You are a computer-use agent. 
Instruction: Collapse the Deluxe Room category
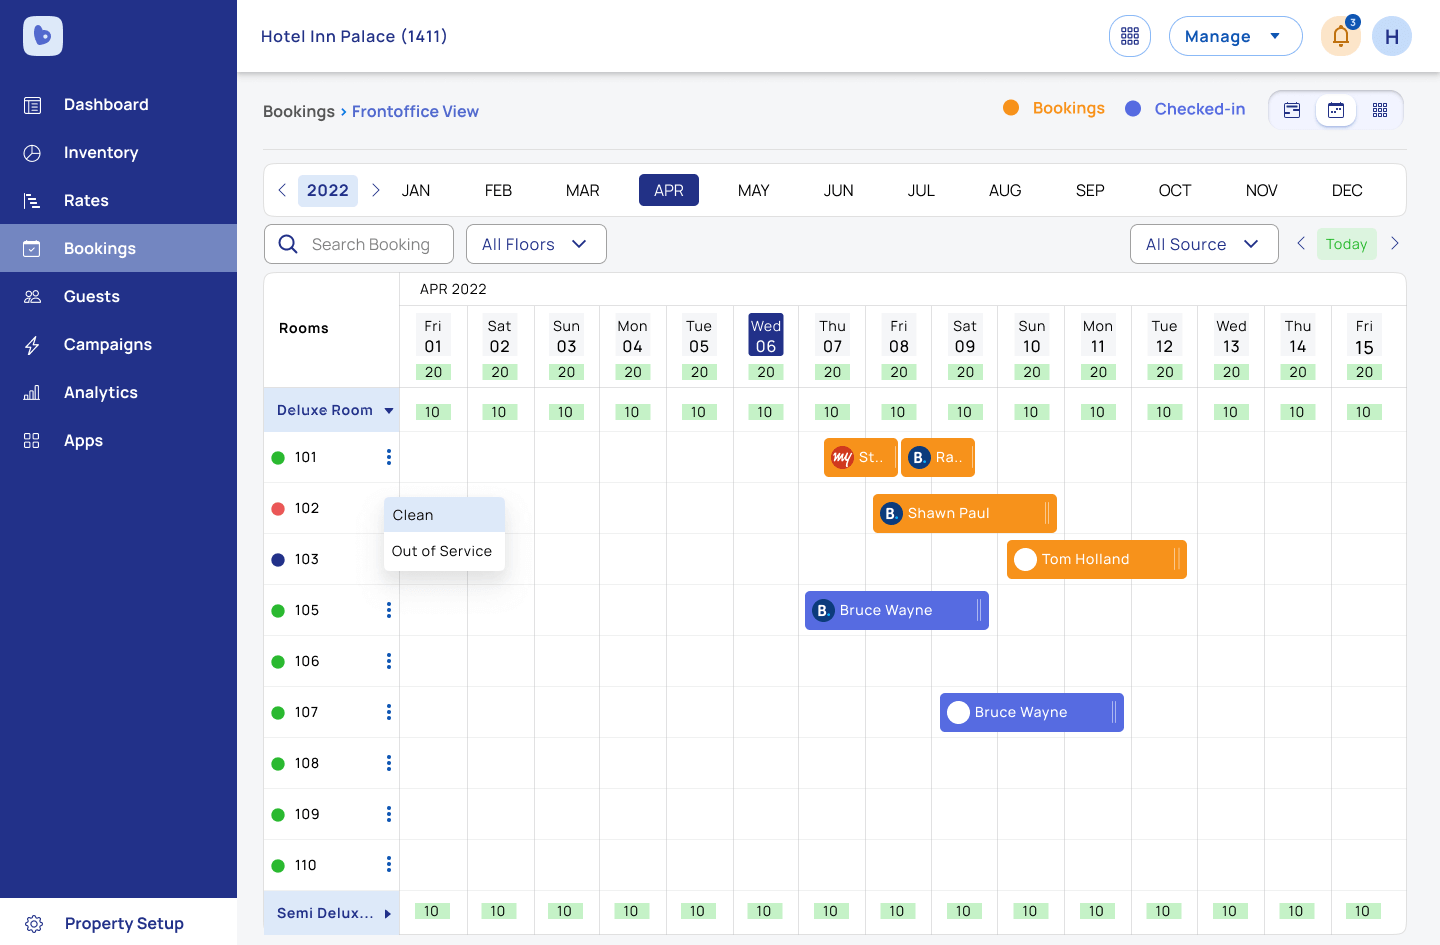(389, 411)
